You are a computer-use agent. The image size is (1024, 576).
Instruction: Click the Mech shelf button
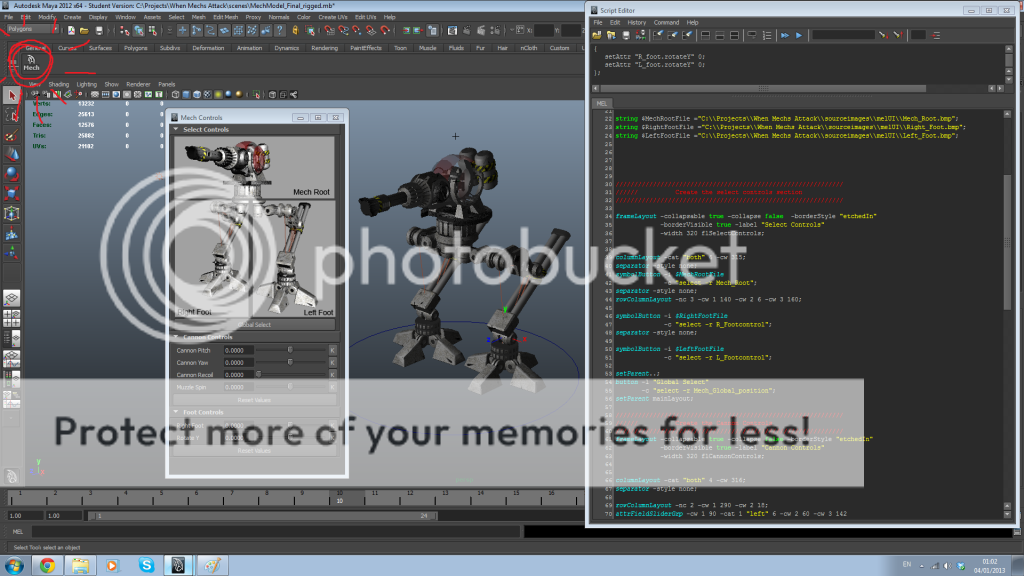pyautogui.click(x=31, y=63)
